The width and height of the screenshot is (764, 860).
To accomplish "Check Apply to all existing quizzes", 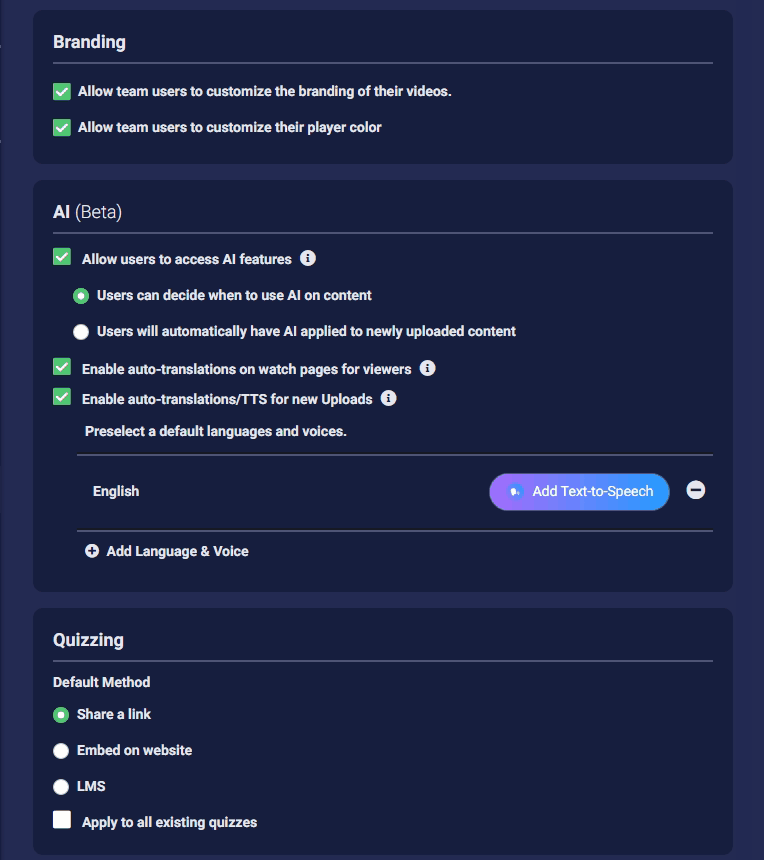I will (62, 820).
